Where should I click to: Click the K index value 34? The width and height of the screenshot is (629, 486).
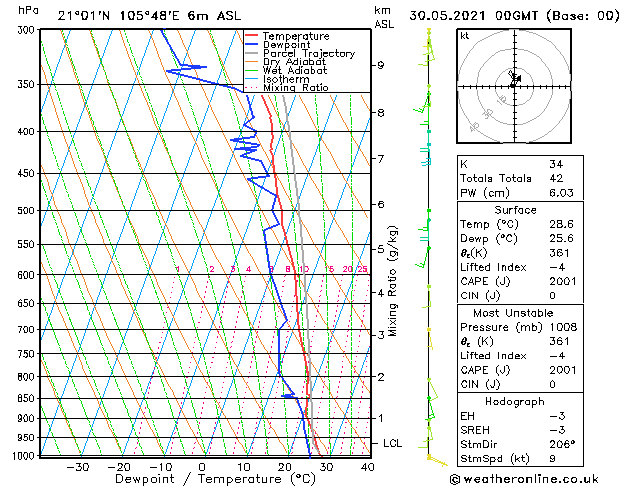coord(556,164)
